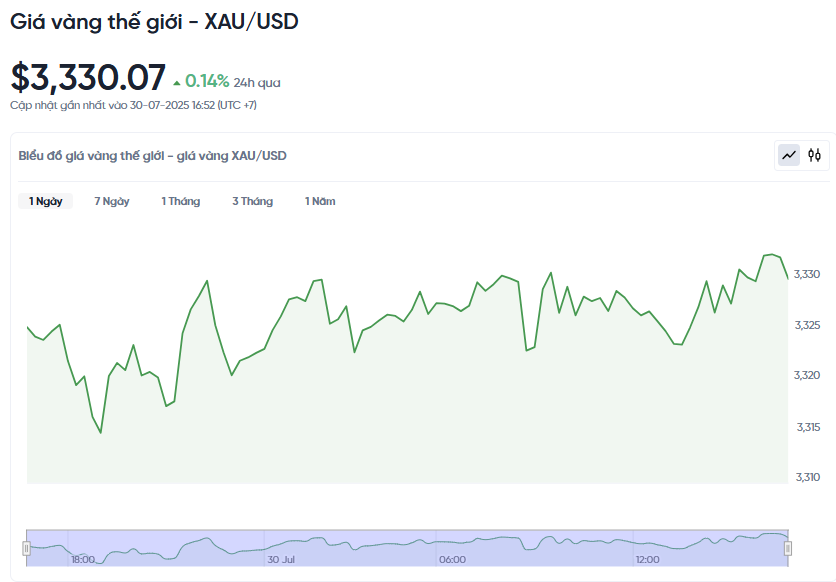836x582 pixels.
Task: Click the 18:00 marker in navigator
Action: click(83, 560)
